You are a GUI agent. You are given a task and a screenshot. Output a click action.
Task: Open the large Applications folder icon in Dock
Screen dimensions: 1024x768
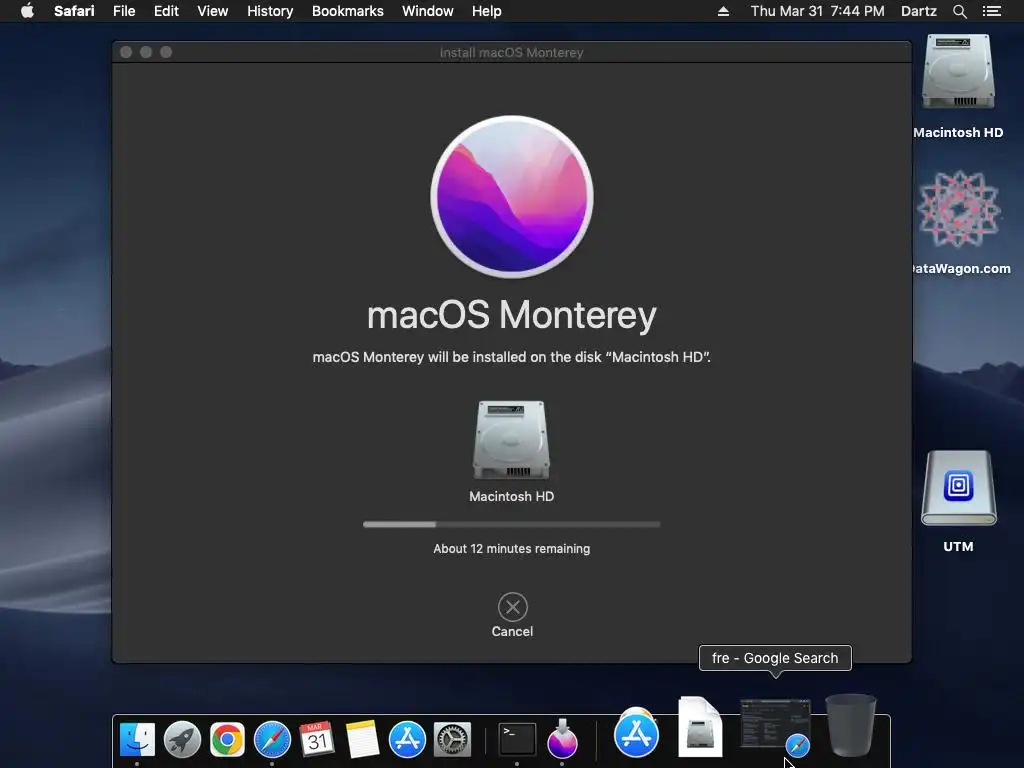(x=636, y=733)
